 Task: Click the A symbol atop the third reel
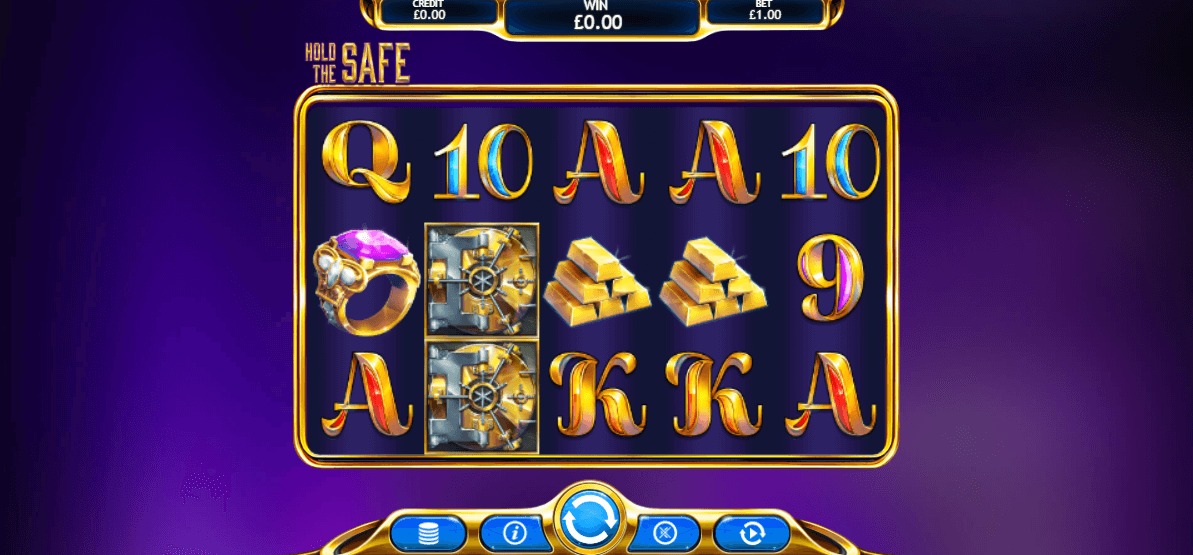pos(599,163)
